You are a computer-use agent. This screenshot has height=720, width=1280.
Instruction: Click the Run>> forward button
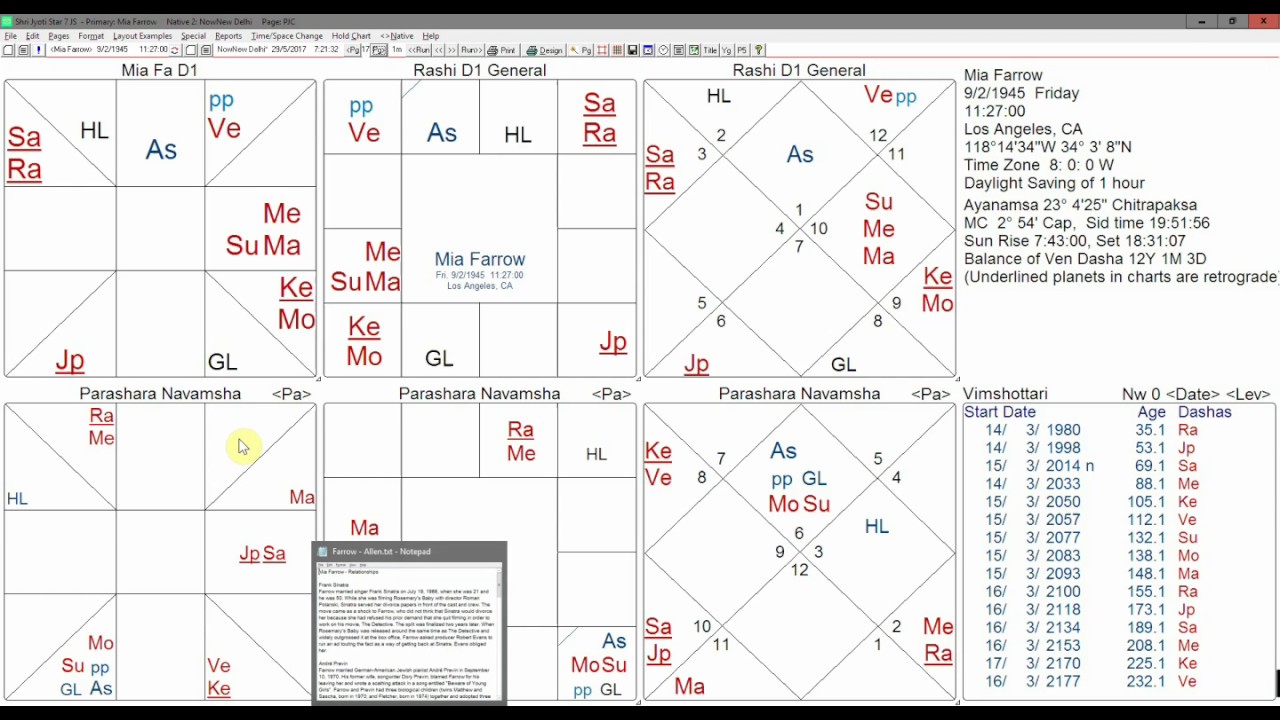pos(470,50)
